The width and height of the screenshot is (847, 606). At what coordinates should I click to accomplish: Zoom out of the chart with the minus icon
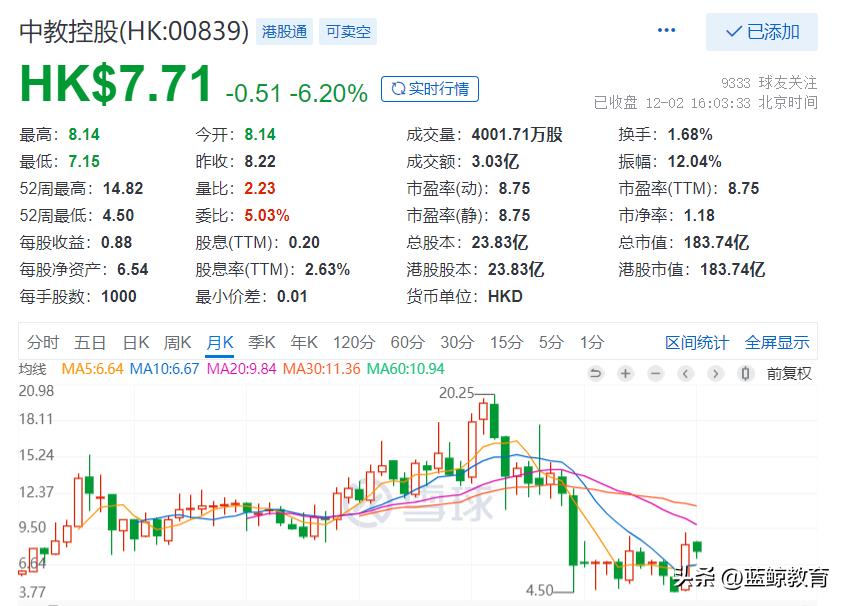(655, 374)
